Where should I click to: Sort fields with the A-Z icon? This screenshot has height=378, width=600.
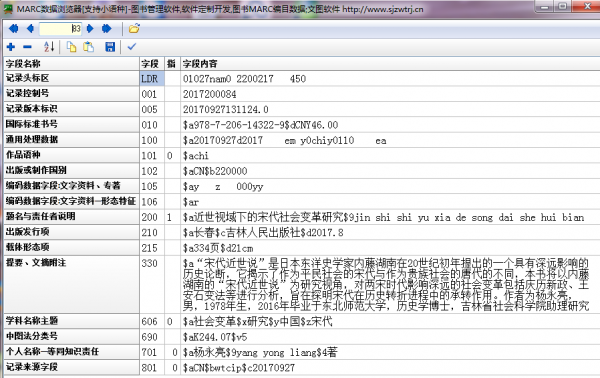[49, 47]
